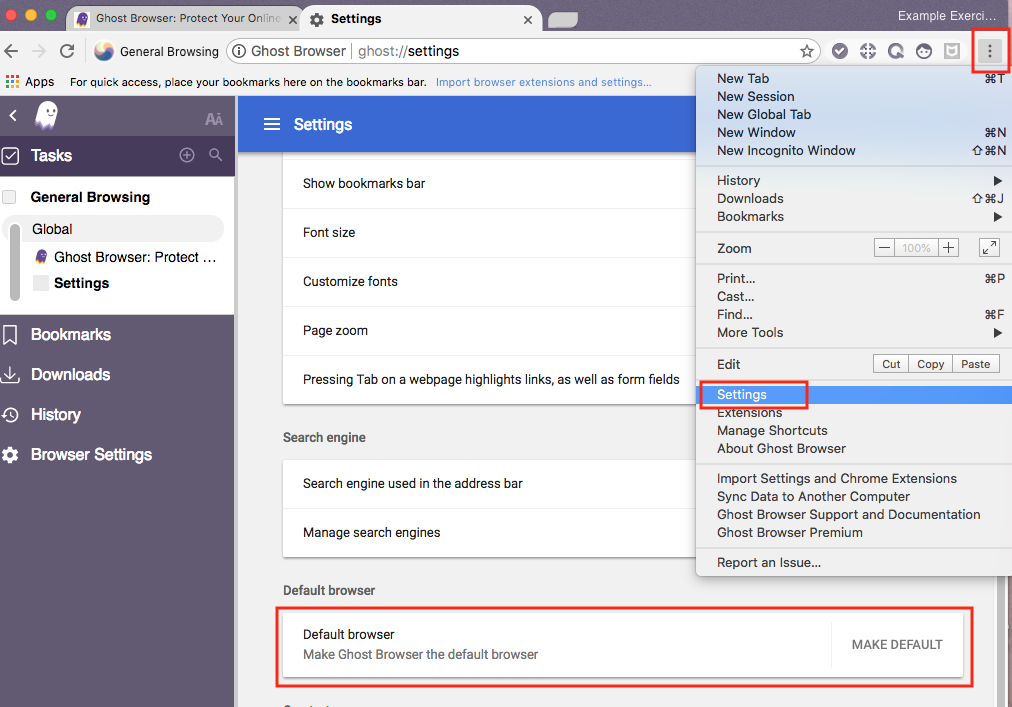Expand the History submenu arrow

point(998,181)
